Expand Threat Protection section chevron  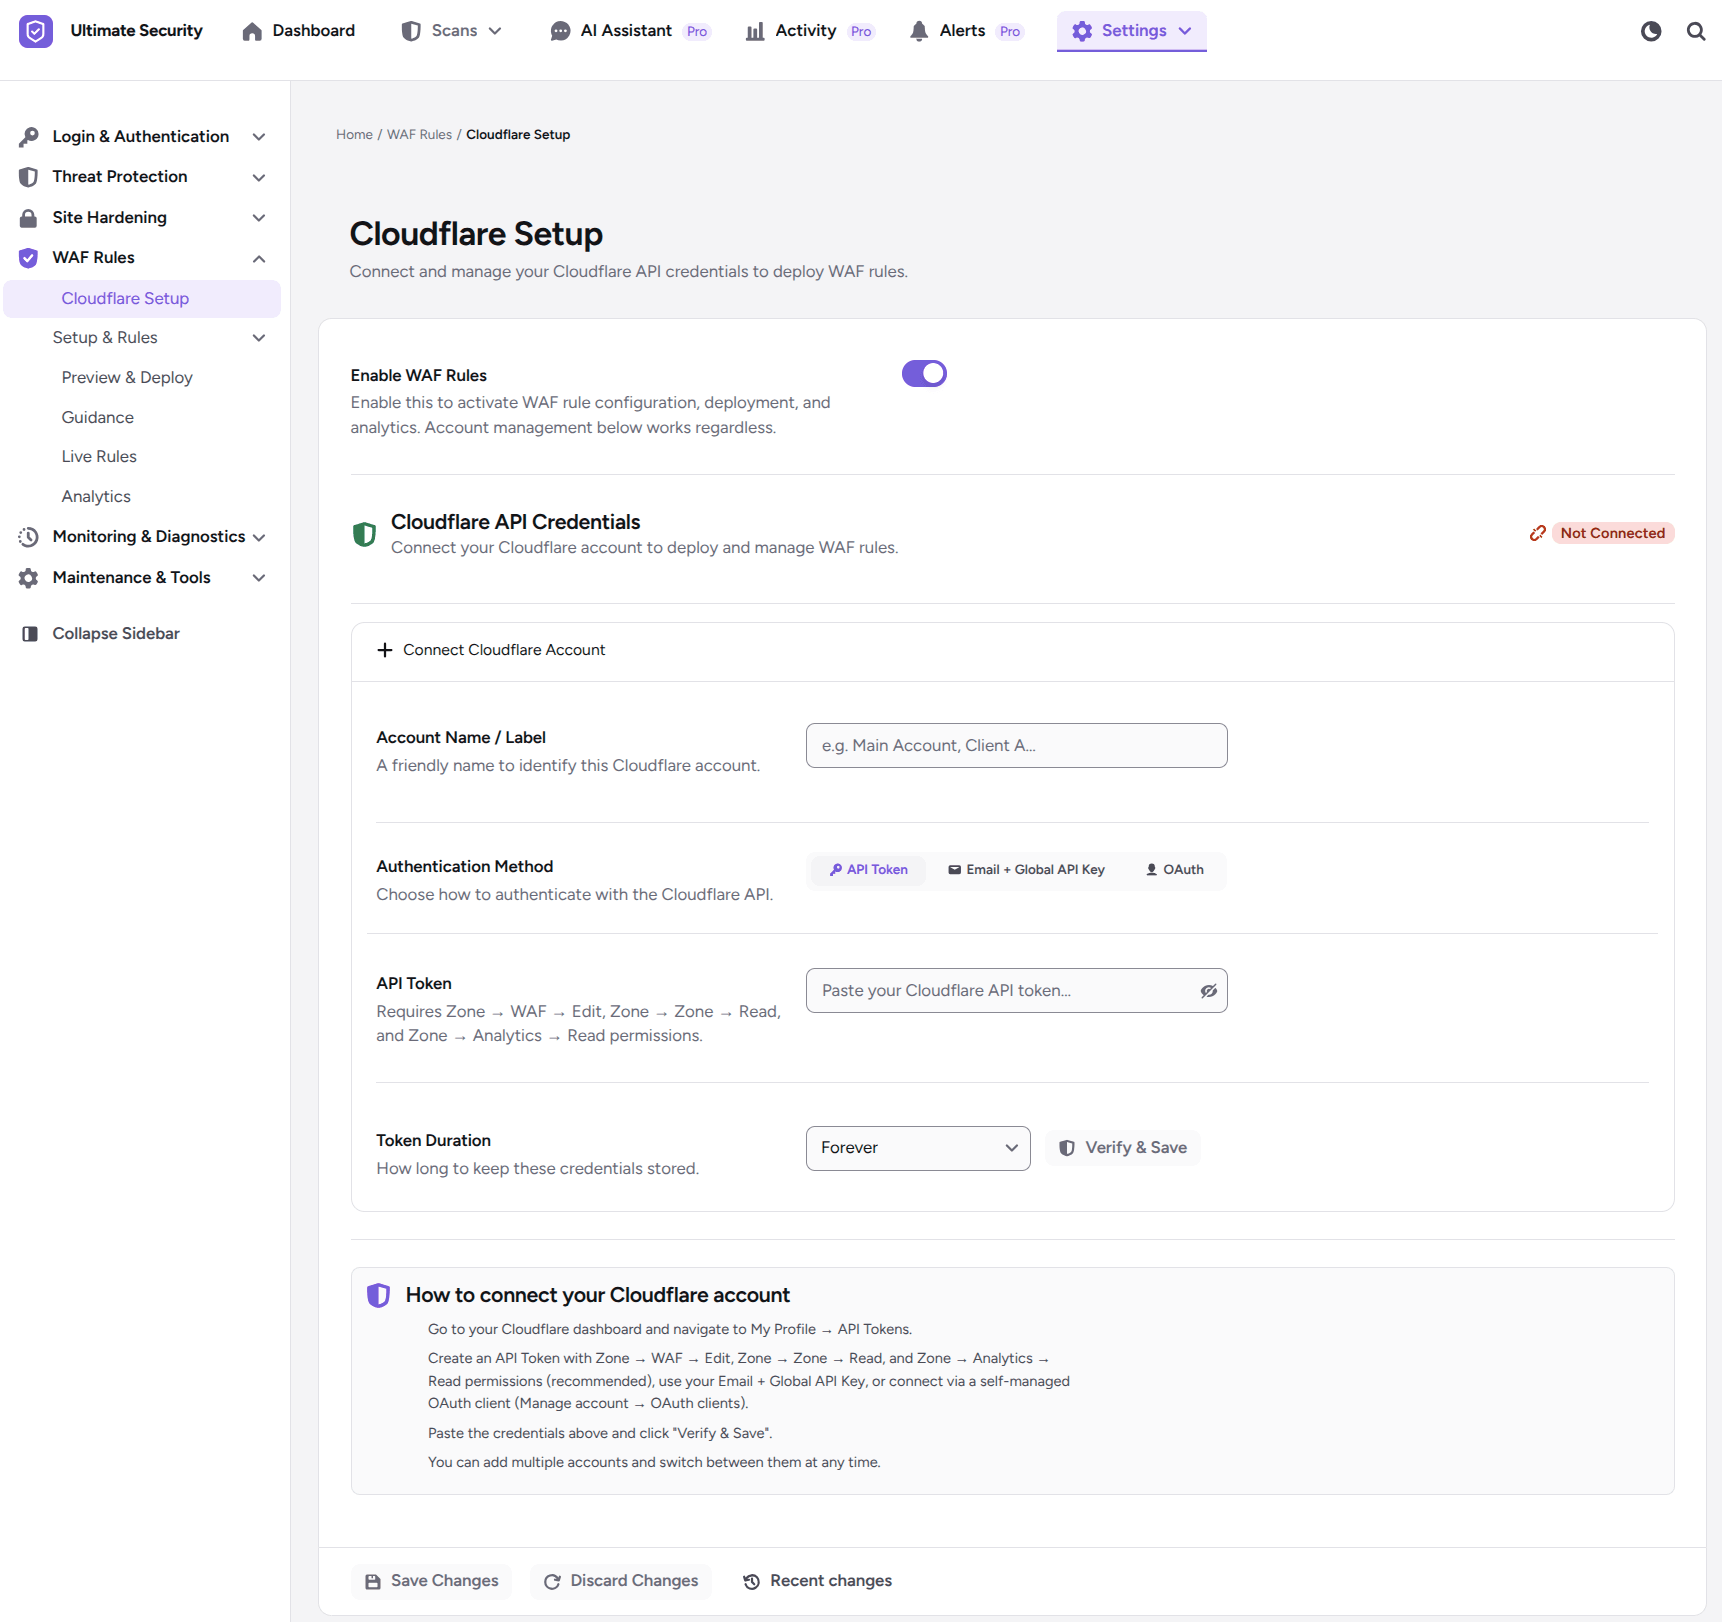259,178
